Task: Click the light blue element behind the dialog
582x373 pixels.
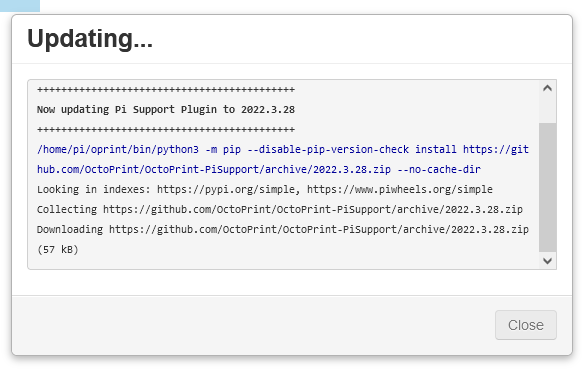Action: pos(20,6)
